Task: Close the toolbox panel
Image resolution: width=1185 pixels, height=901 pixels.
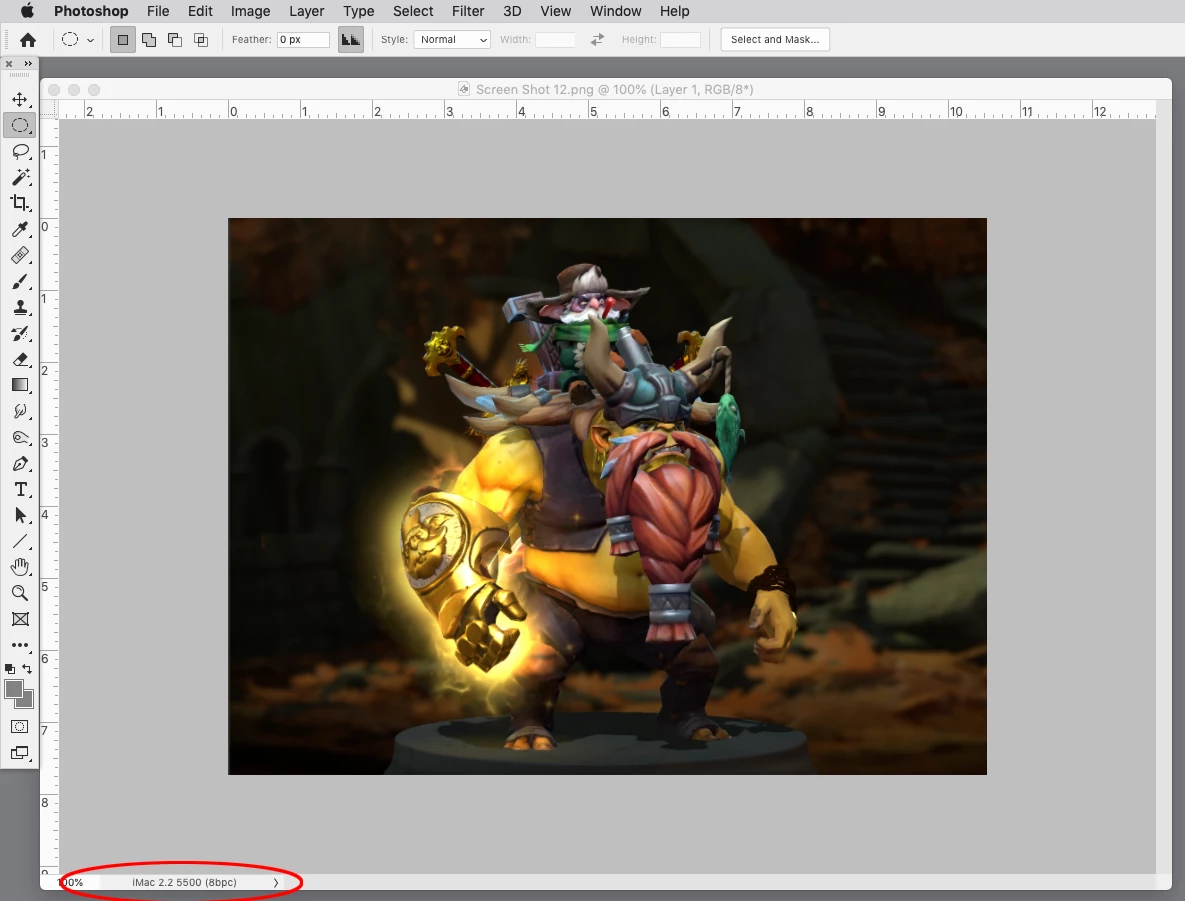Action: click(x=9, y=63)
